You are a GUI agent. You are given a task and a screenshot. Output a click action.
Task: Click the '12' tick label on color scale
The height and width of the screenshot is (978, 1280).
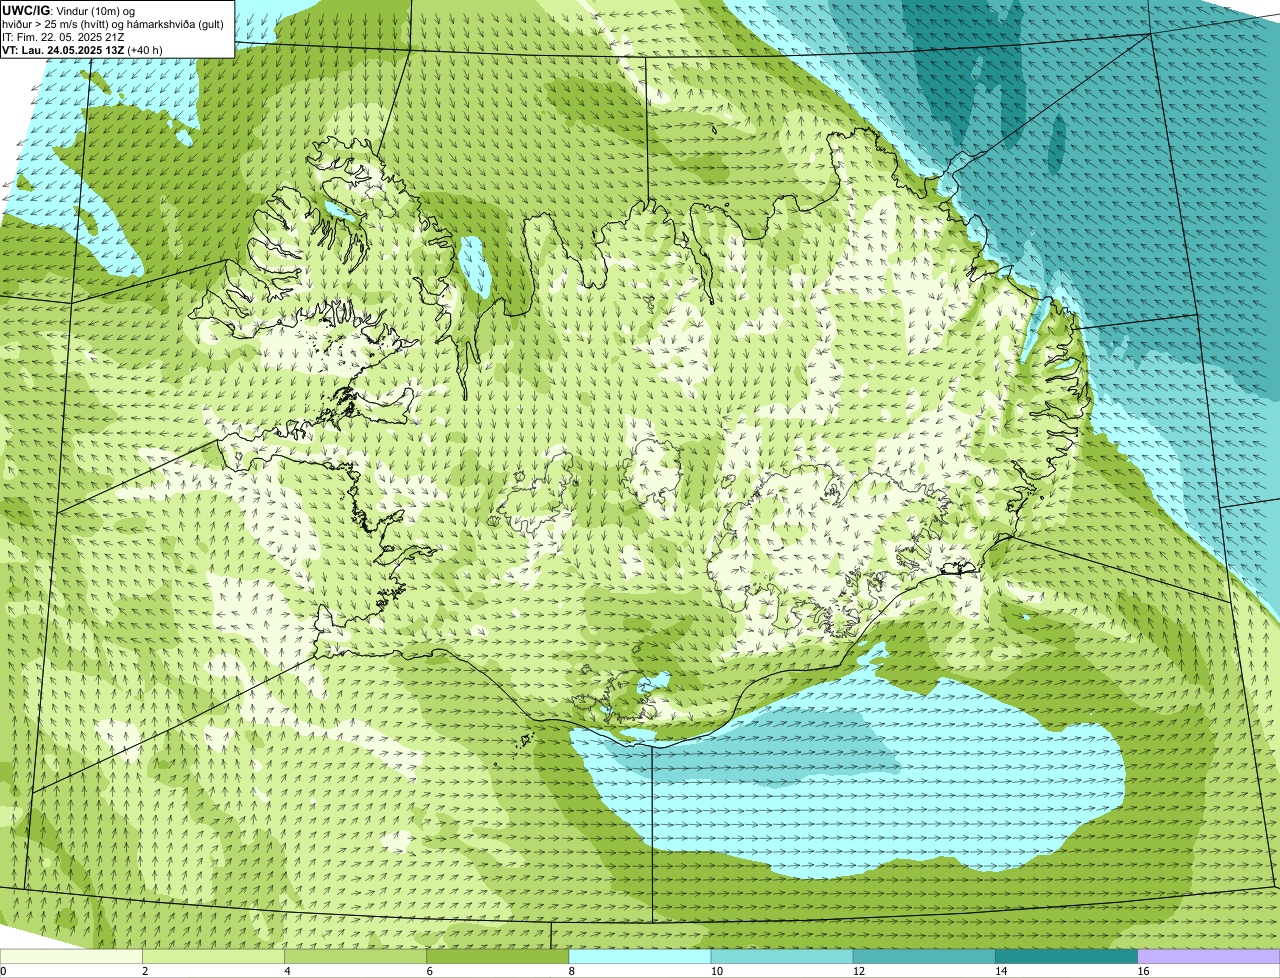coord(858,971)
